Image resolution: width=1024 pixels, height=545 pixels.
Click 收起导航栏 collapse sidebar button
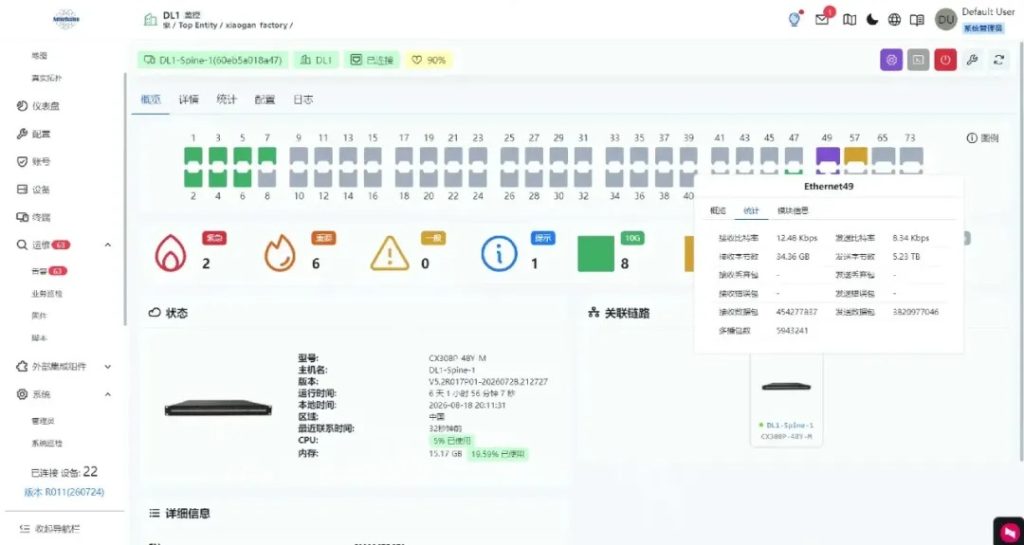(50, 528)
